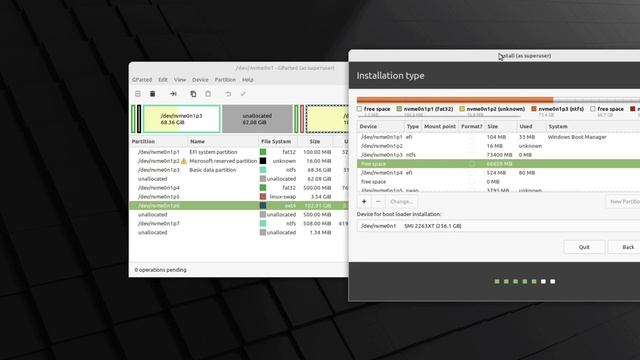640x360 pixels.
Task: Select the /dev/nvme0n1p3 block in the GParted disk map
Action: tap(182, 119)
